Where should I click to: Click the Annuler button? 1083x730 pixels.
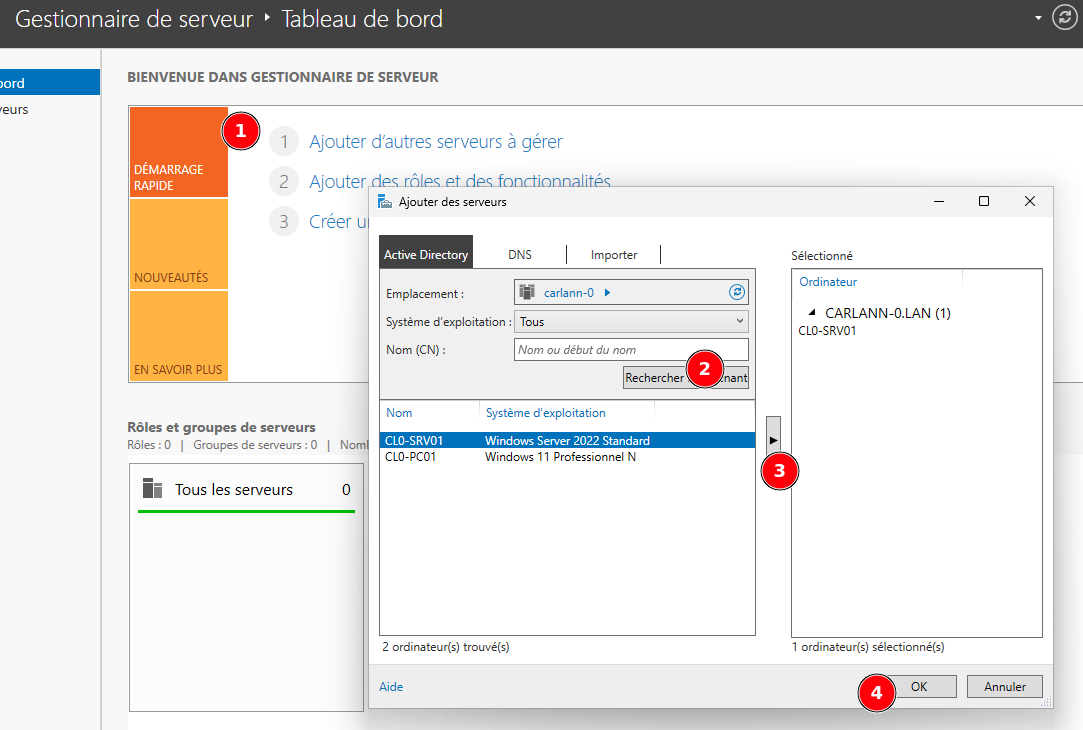pyautogui.click(x=1004, y=686)
